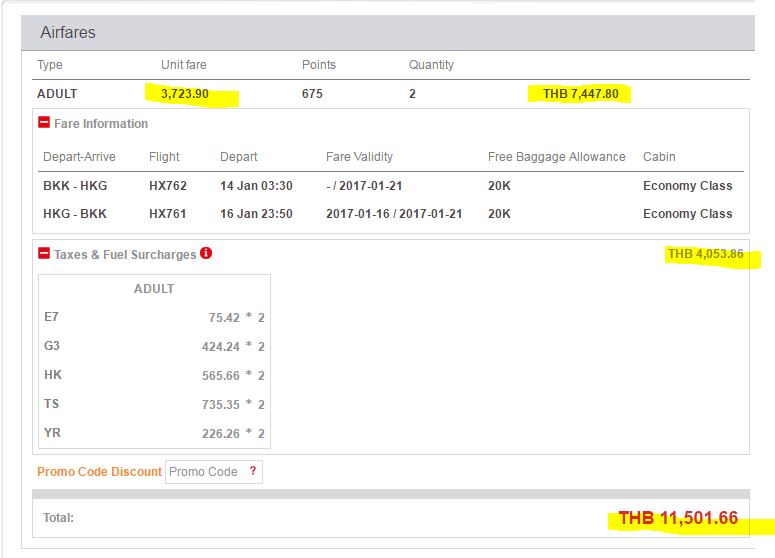Screen dimensions: 775x558
Task: Select the grand total THB 11,501.66
Action: [678, 518]
